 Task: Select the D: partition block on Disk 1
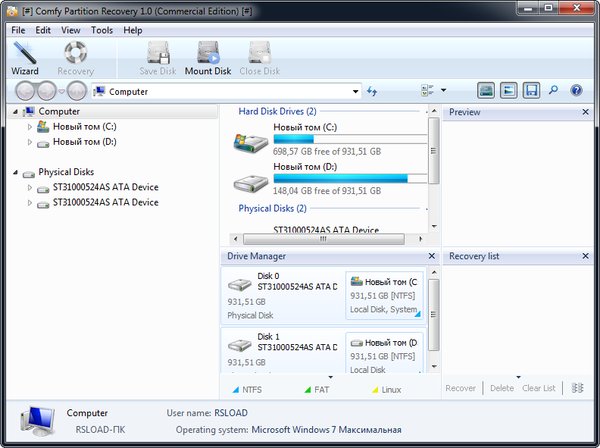[x=385, y=353]
